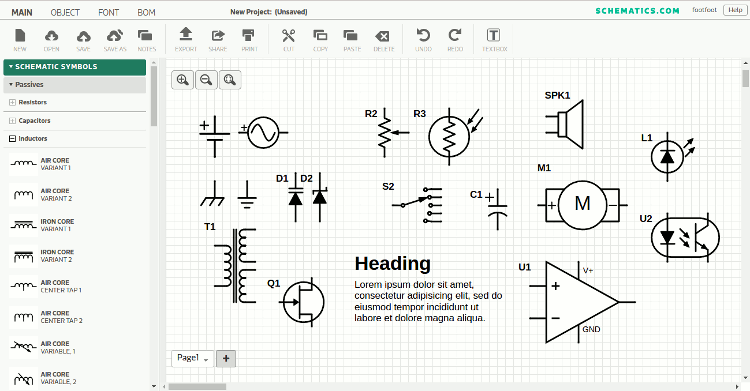Open the Page1 dropdown
This screenshot has height=391, width=750.
point(193,358)
